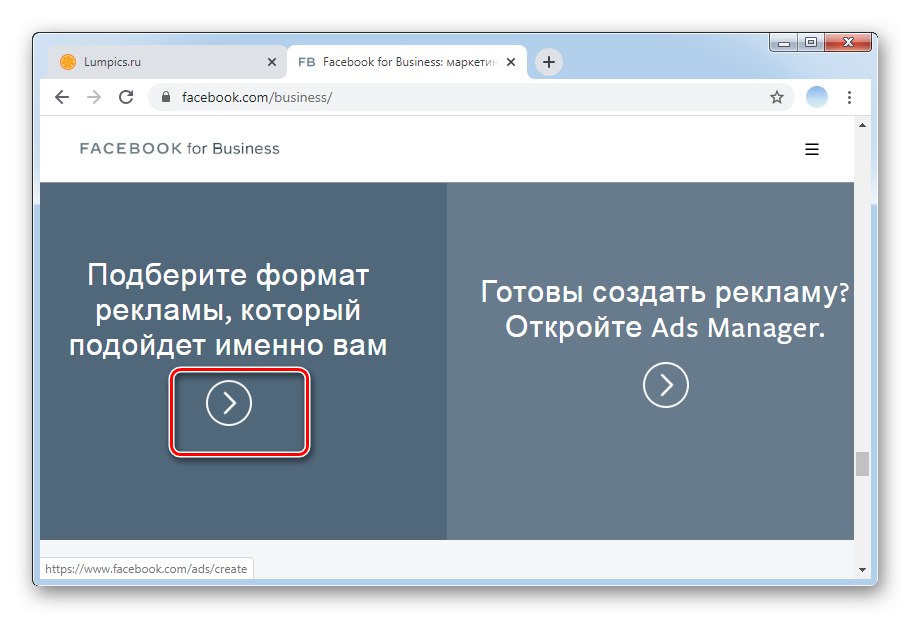Screen dimensions: 911x619
Task: Close the Lumpics.ru tab
Action: click(271, 62)
